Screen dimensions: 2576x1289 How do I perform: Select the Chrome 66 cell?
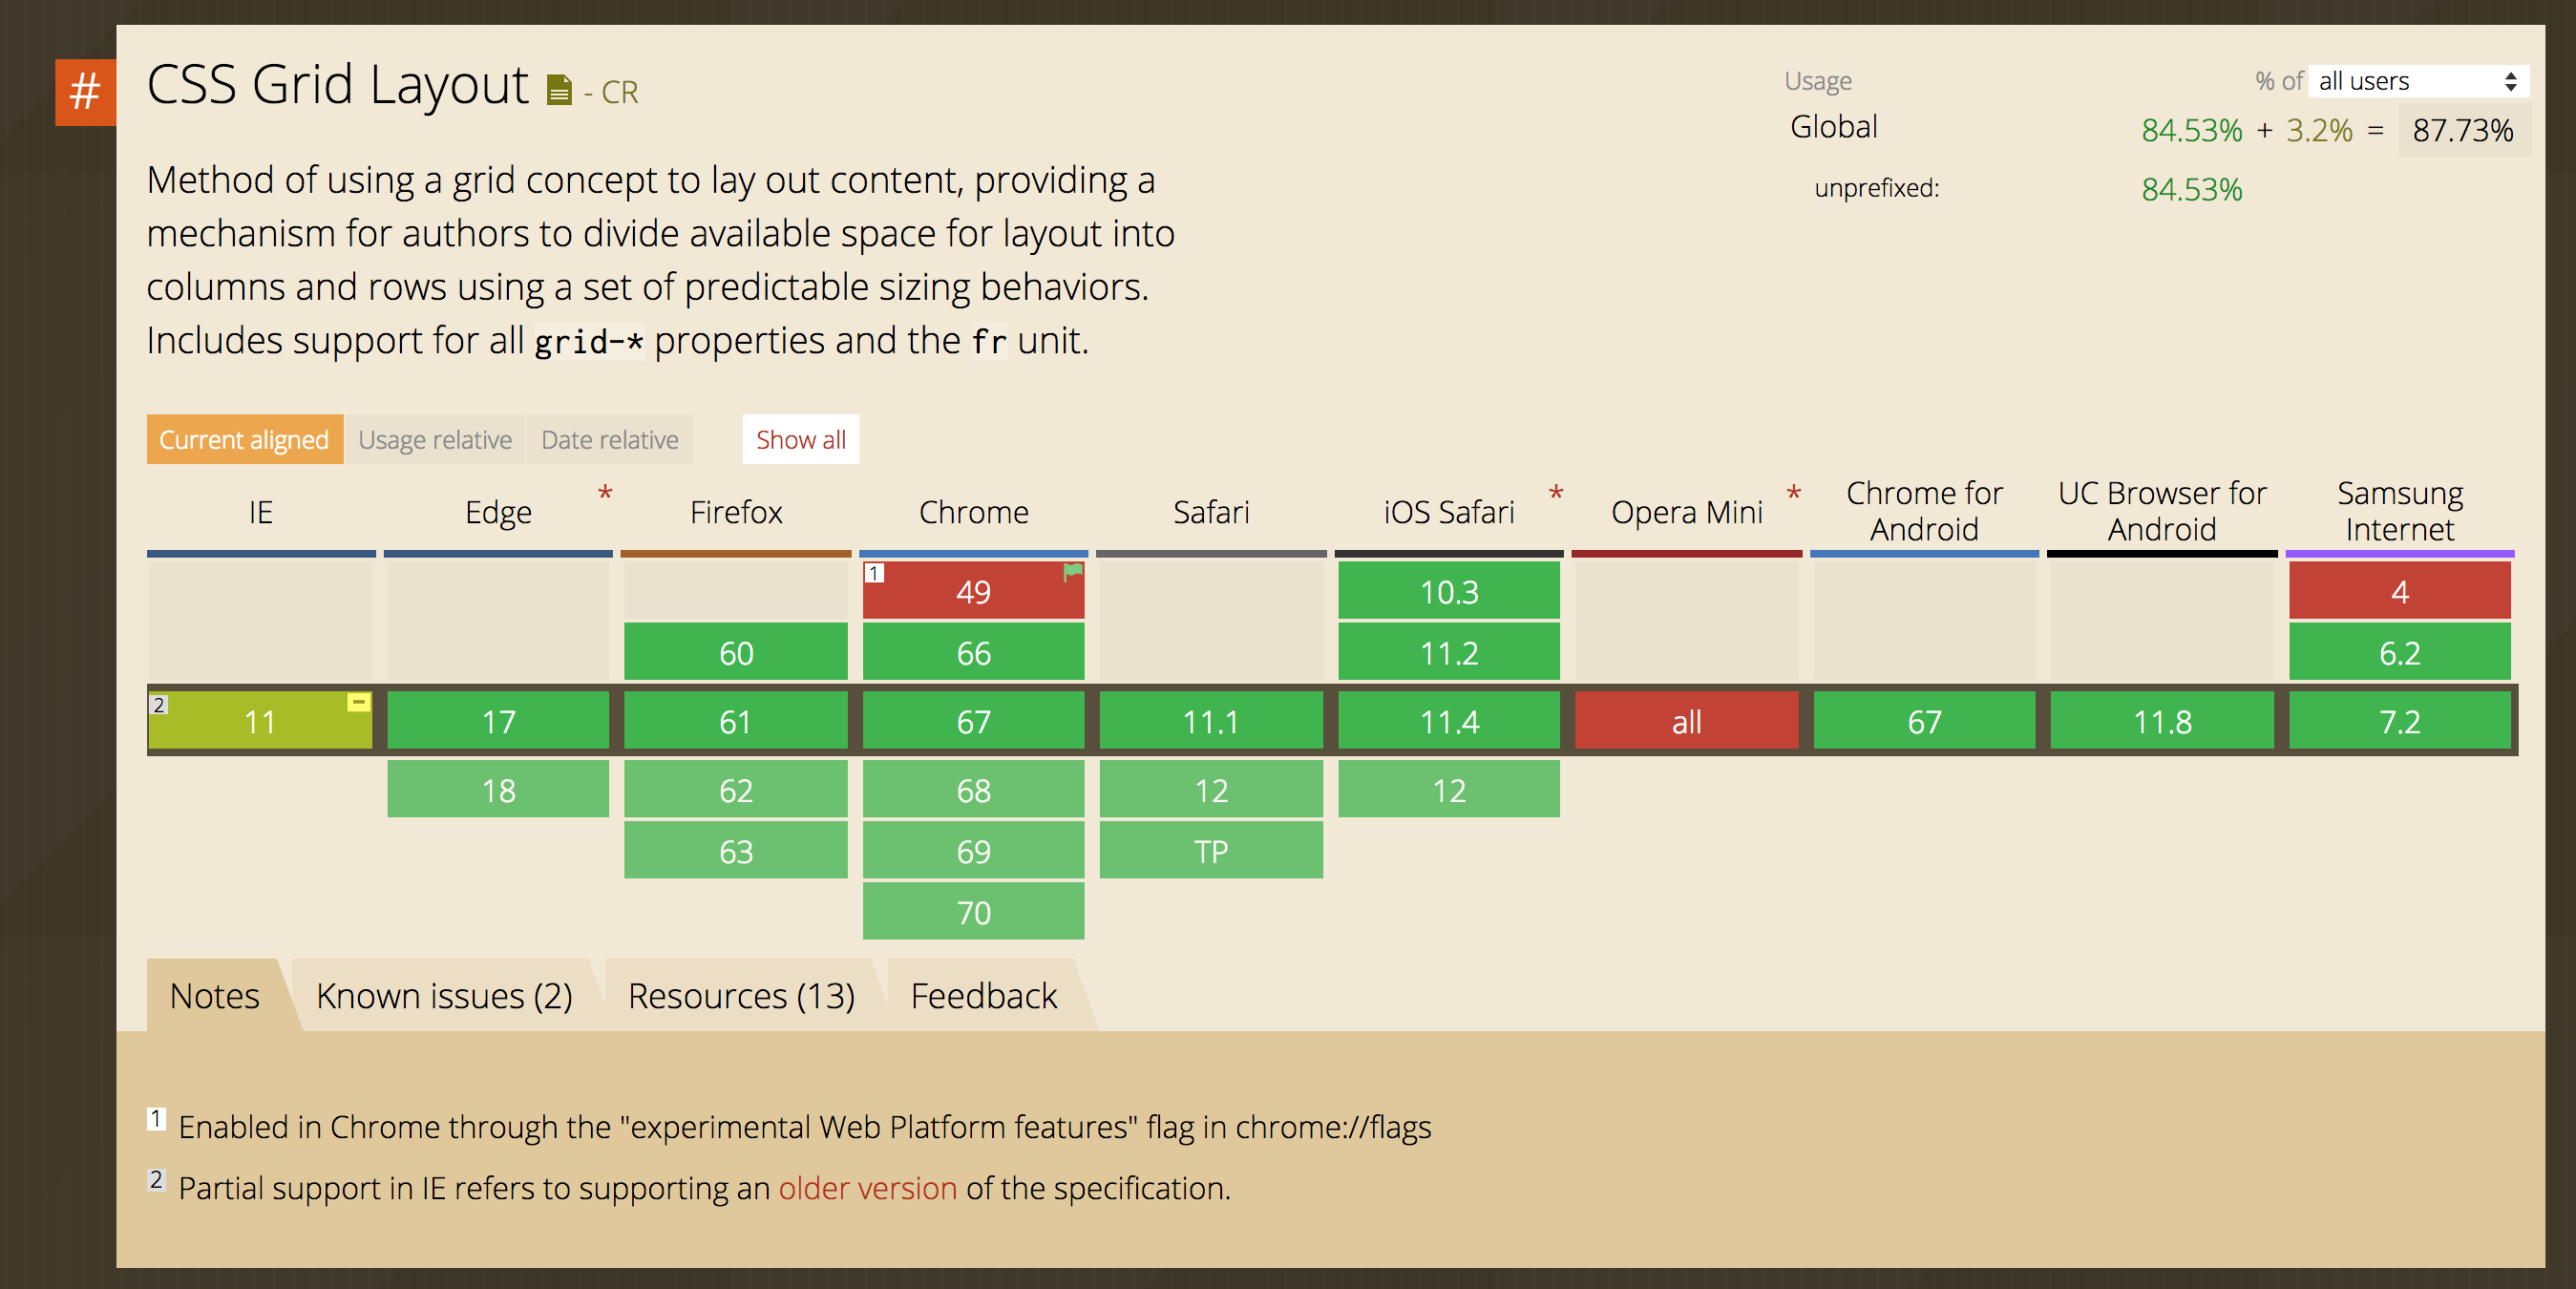point(973,652)
